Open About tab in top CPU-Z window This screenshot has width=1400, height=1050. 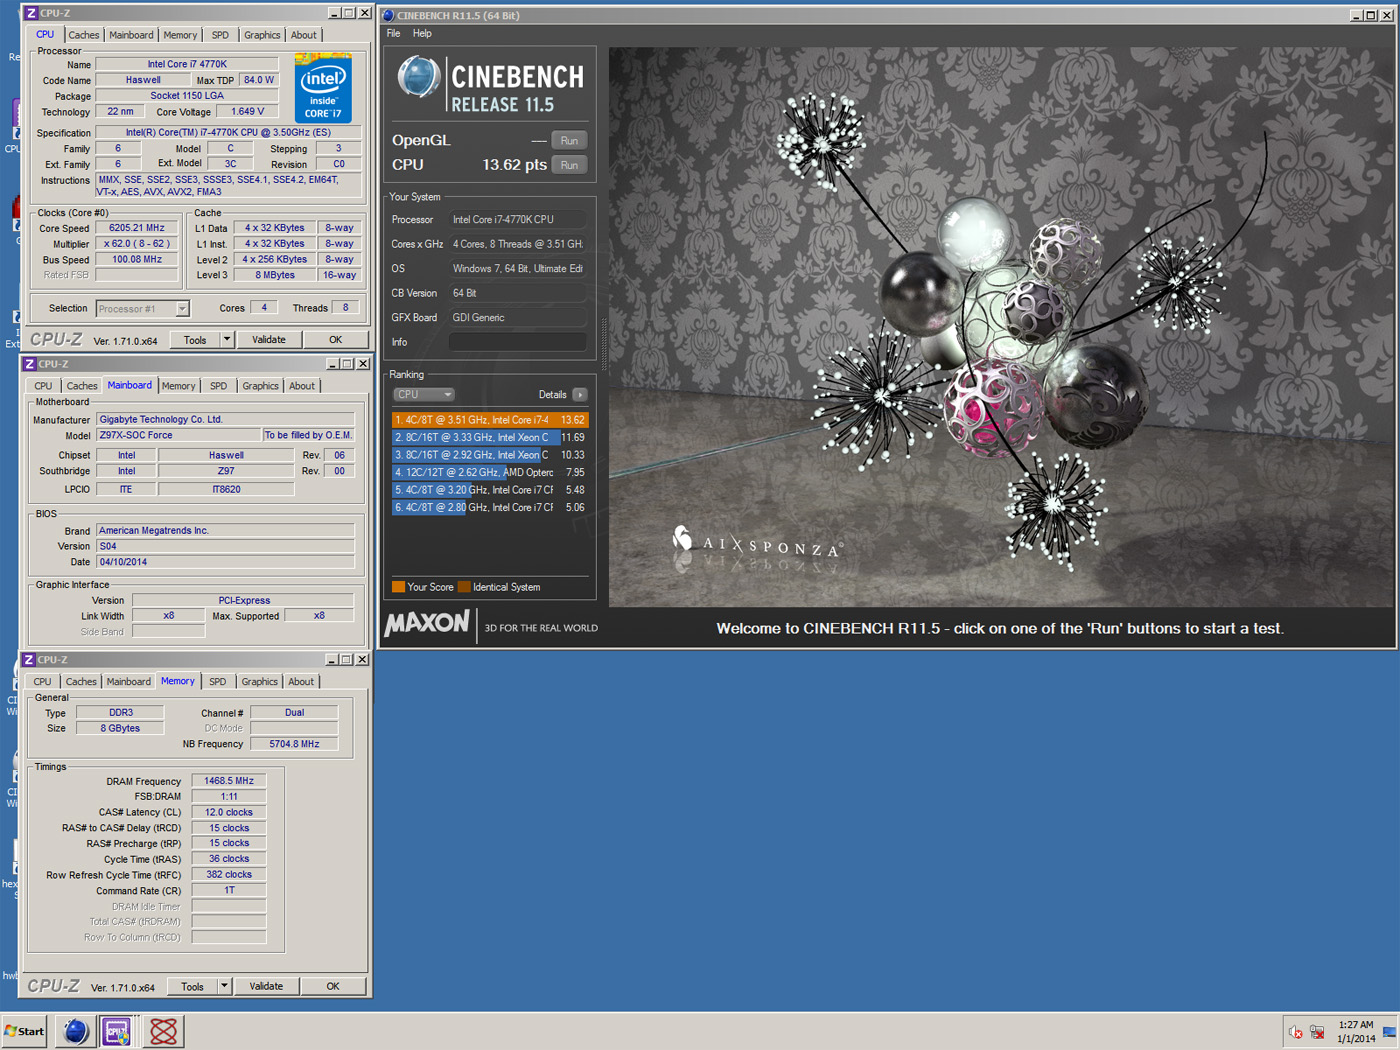pos(304,35)
